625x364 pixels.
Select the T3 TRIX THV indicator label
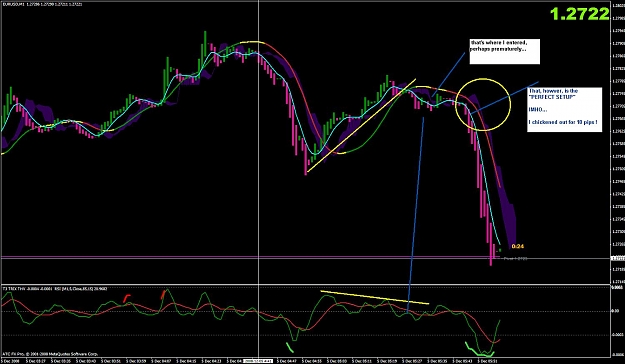55,288
